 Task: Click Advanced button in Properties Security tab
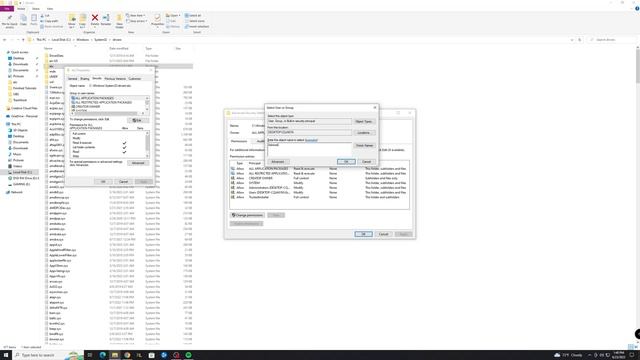click(x=138, y=163)
